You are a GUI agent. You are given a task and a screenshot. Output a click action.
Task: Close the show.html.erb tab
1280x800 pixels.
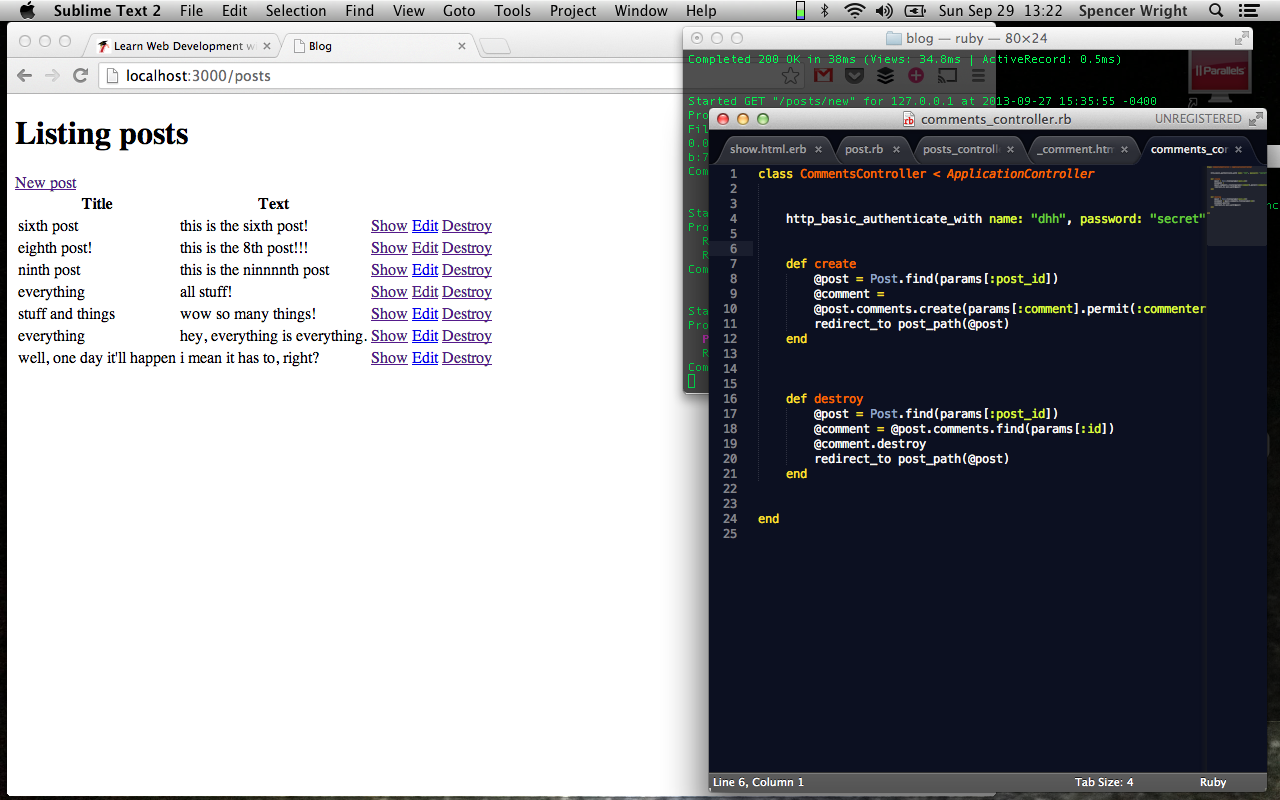818,150
